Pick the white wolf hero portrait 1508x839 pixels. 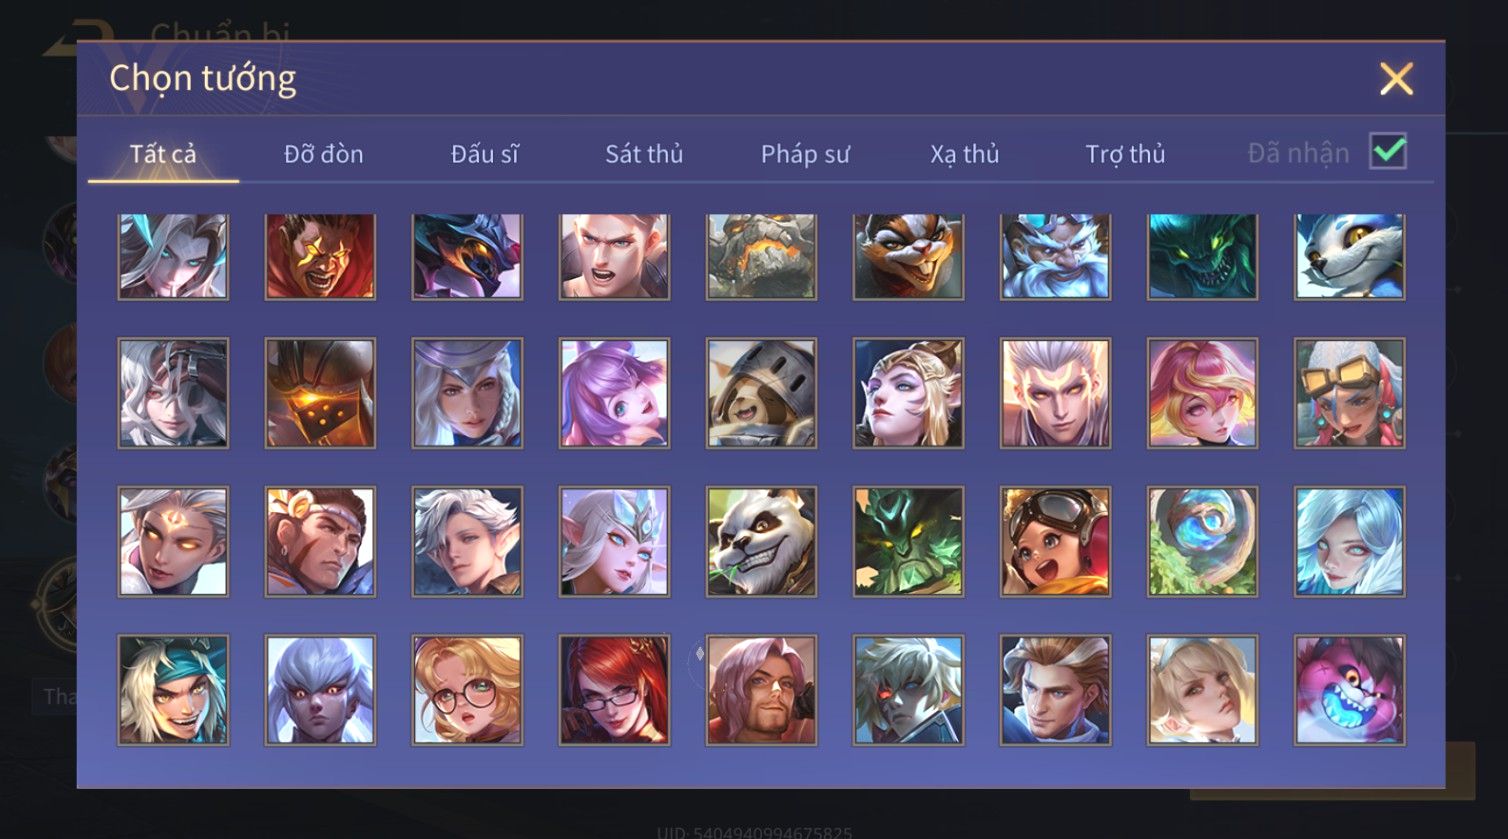[1349, 257]
